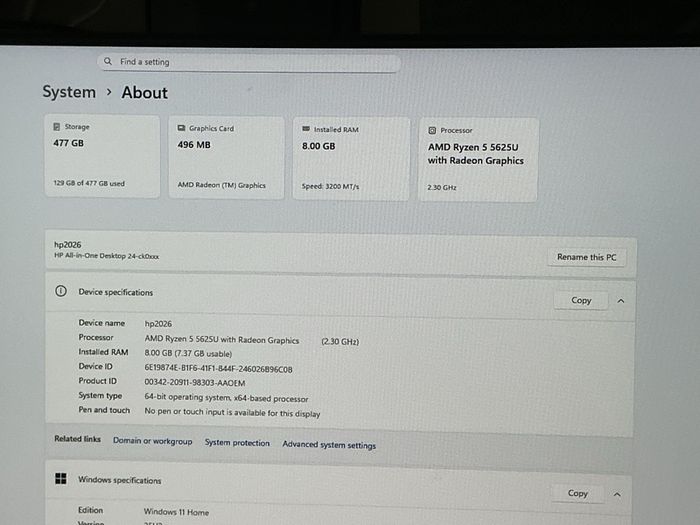Click the search magnifier icon
This screenshot has height=525, width=700.
(108, 61)
